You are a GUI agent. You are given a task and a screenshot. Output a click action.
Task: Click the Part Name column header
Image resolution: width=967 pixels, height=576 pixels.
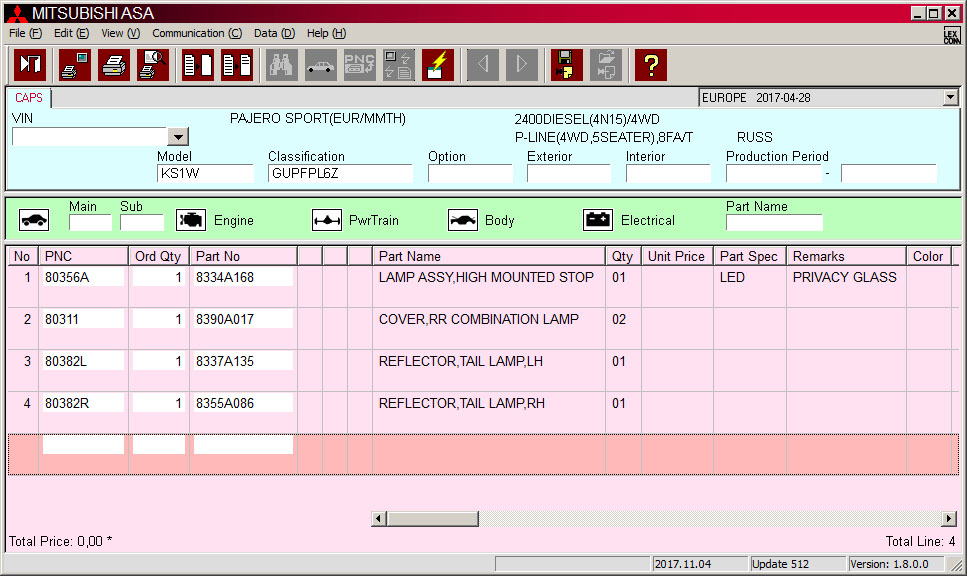(488, 256)
